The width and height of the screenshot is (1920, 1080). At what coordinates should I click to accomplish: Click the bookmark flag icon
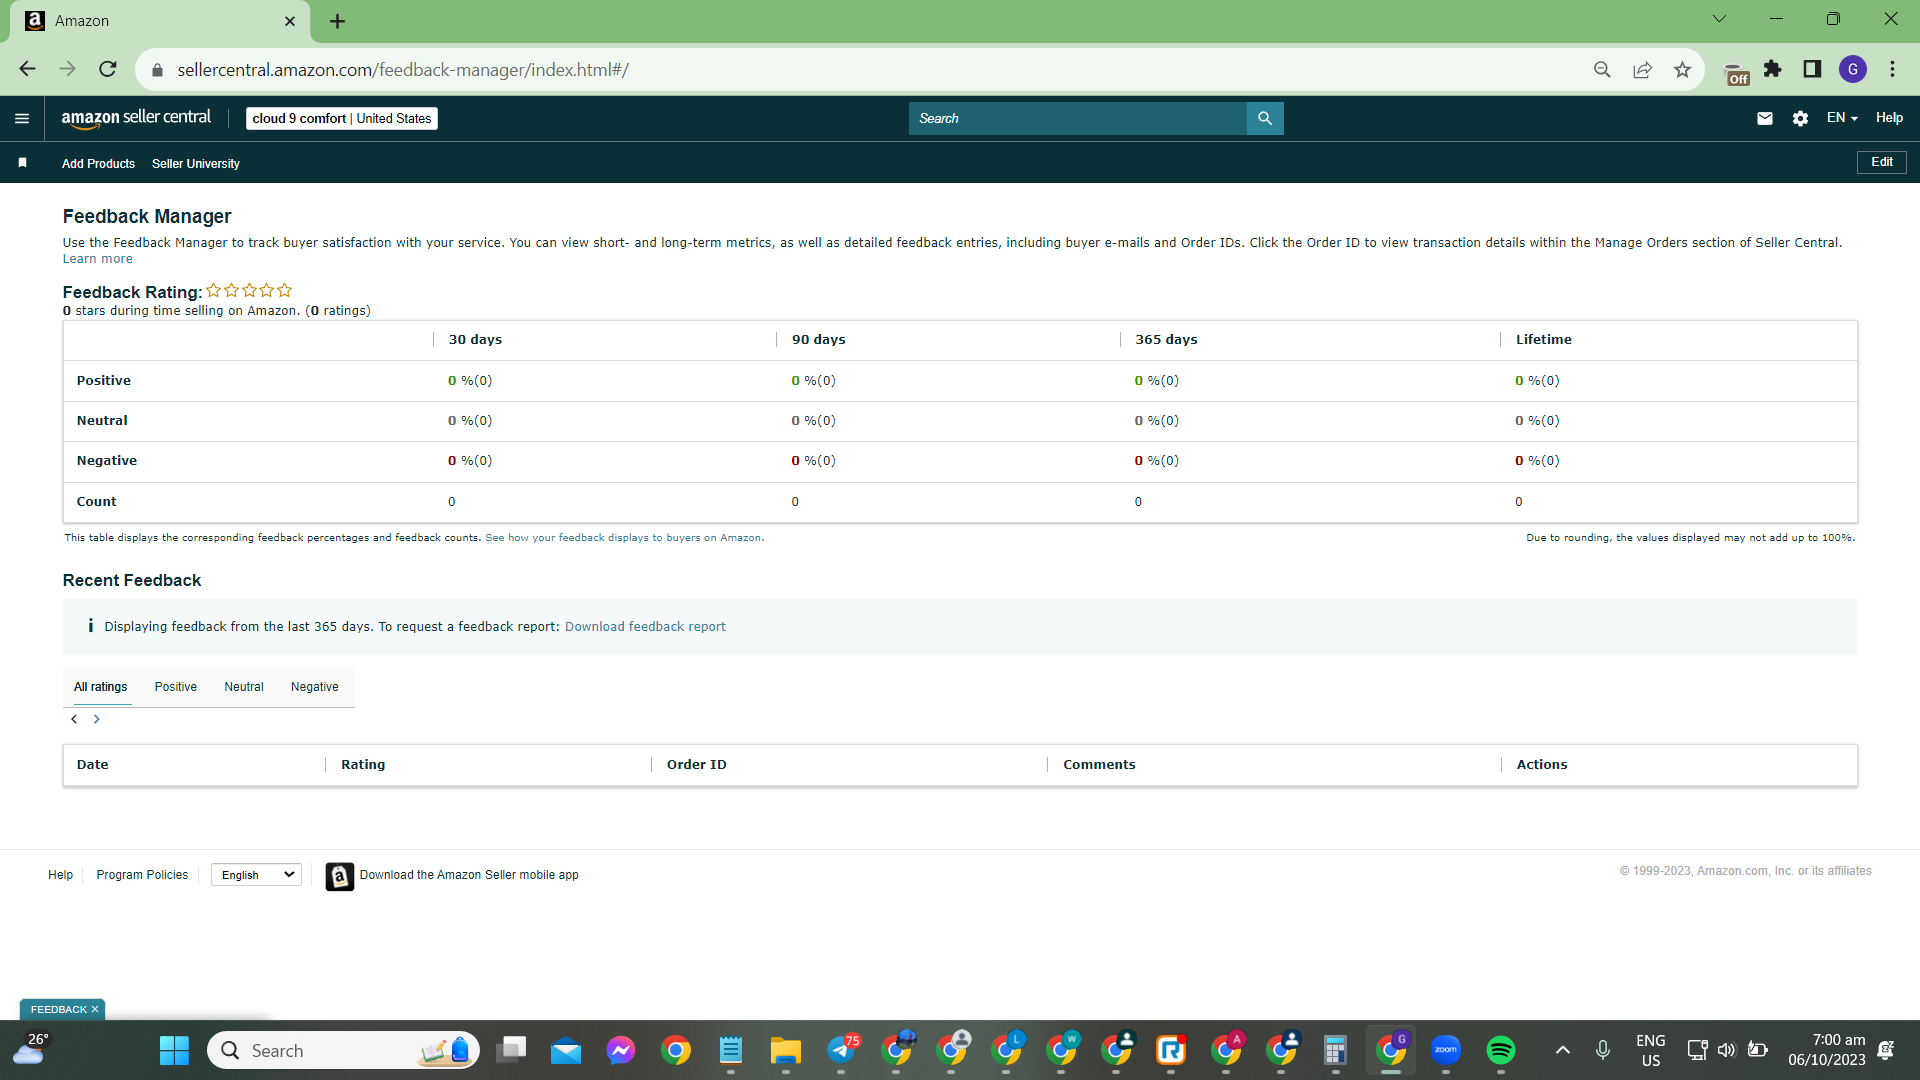point(22,162)
